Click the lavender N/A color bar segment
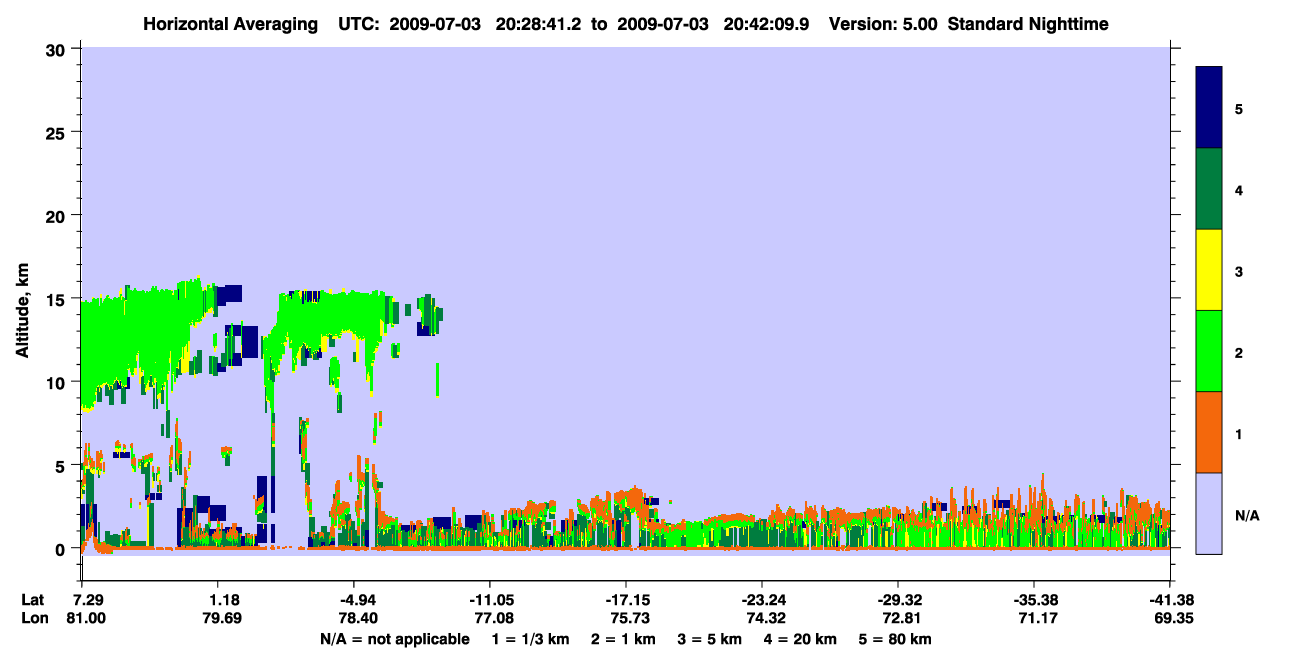This screenshot has height=667, width=1300. pyautogui.click(x=1209, y=513)
